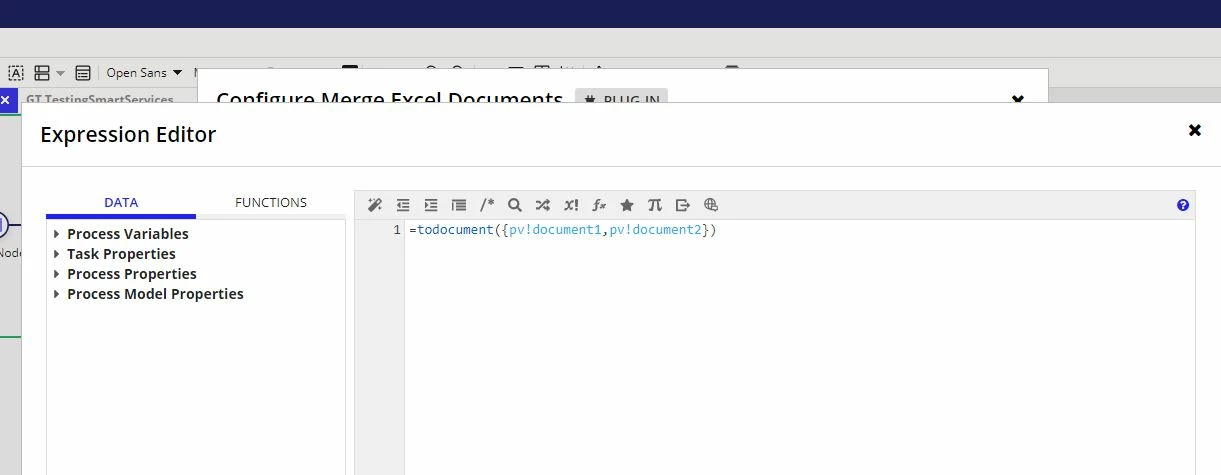
Task: Switch to the DATA tab
Action: [x=121, y=202]
